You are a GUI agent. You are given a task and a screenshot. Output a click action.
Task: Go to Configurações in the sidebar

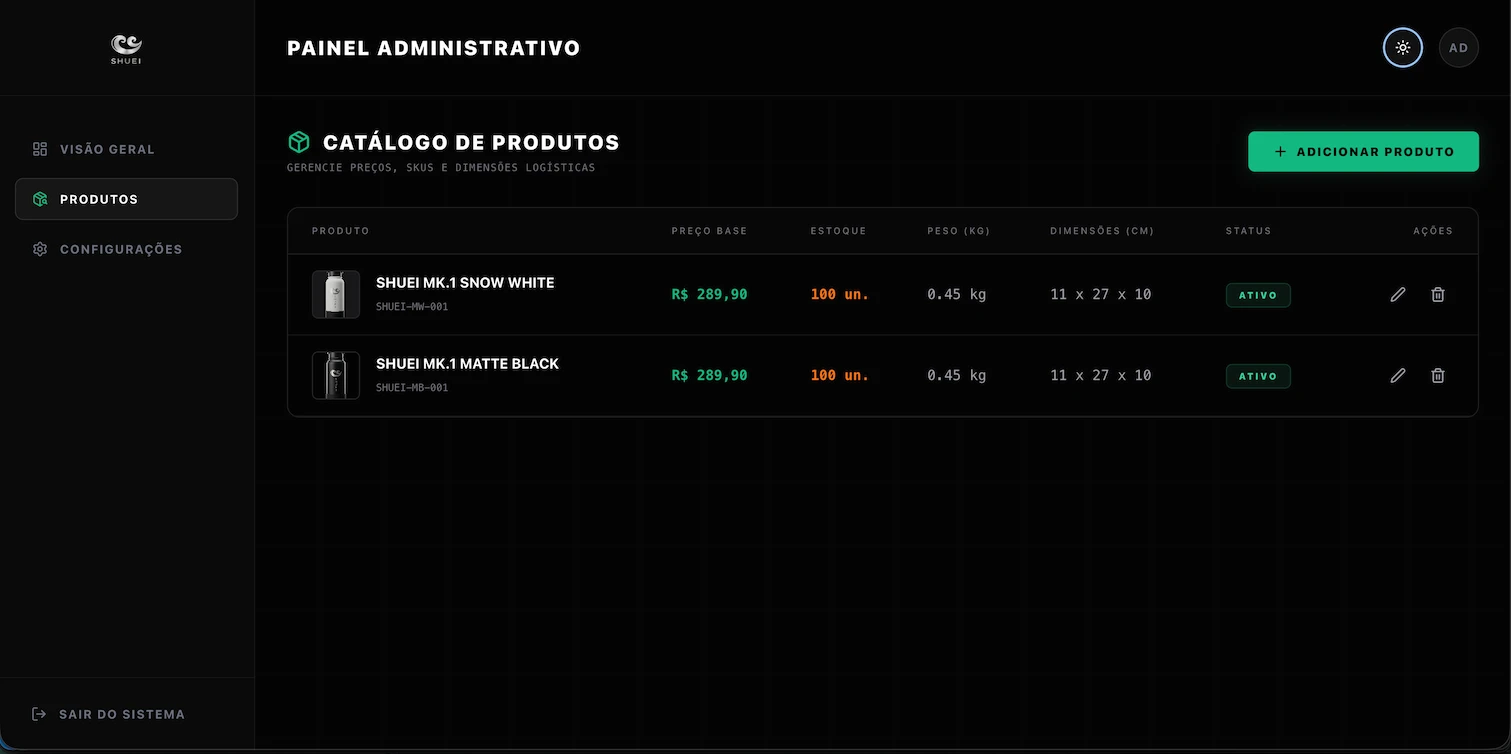tap(126, 249)
